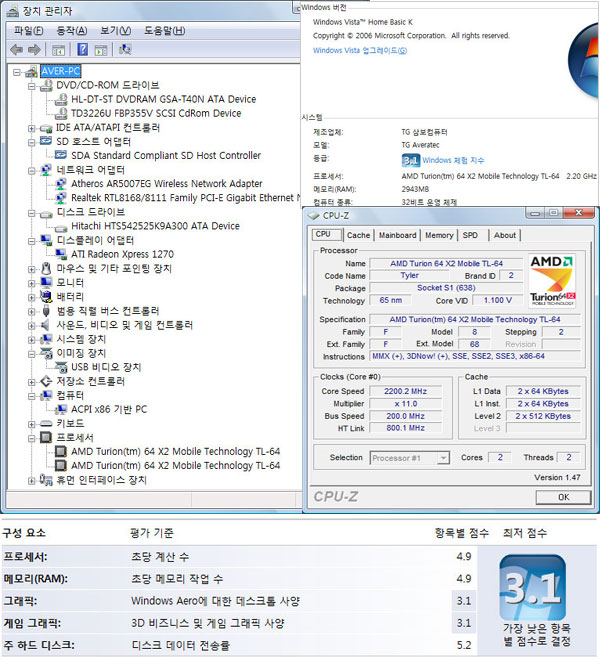The image size is (600, 660).
Task: Expand the 저장소 컨트롤러 node
Action: pyautogui.click(x=31, y=382)
